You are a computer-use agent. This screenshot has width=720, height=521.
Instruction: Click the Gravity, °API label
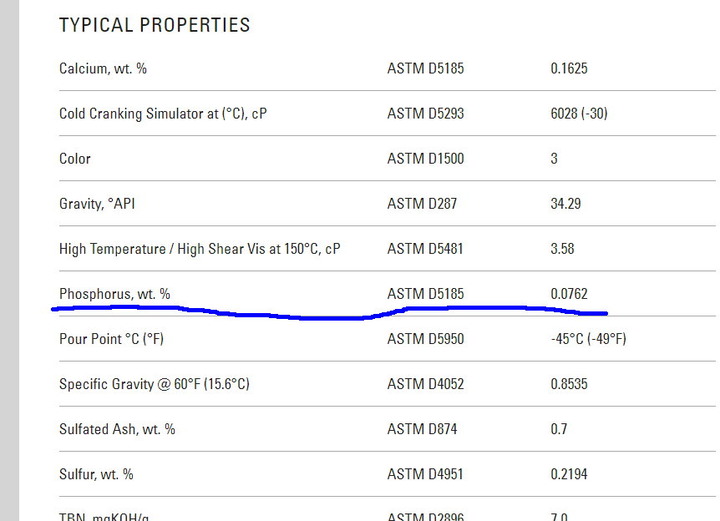(96, 204)
